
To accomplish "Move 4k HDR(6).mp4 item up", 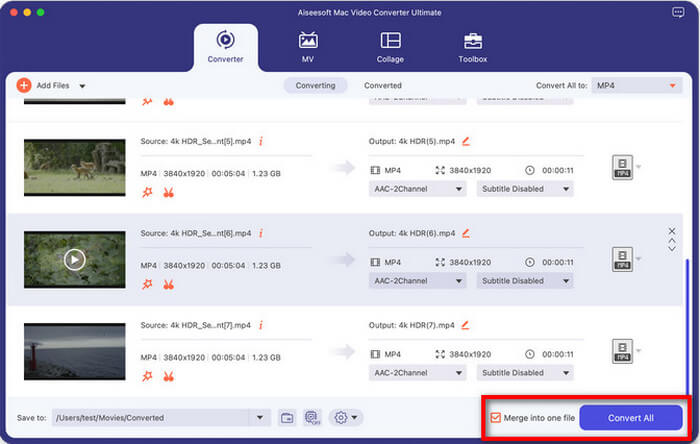I will [672, 241].
